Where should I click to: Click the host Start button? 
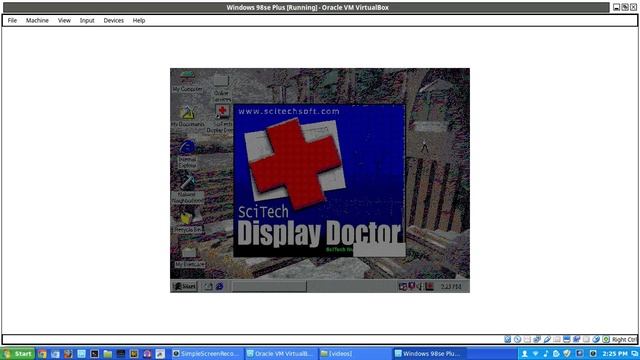pos(18,353)
